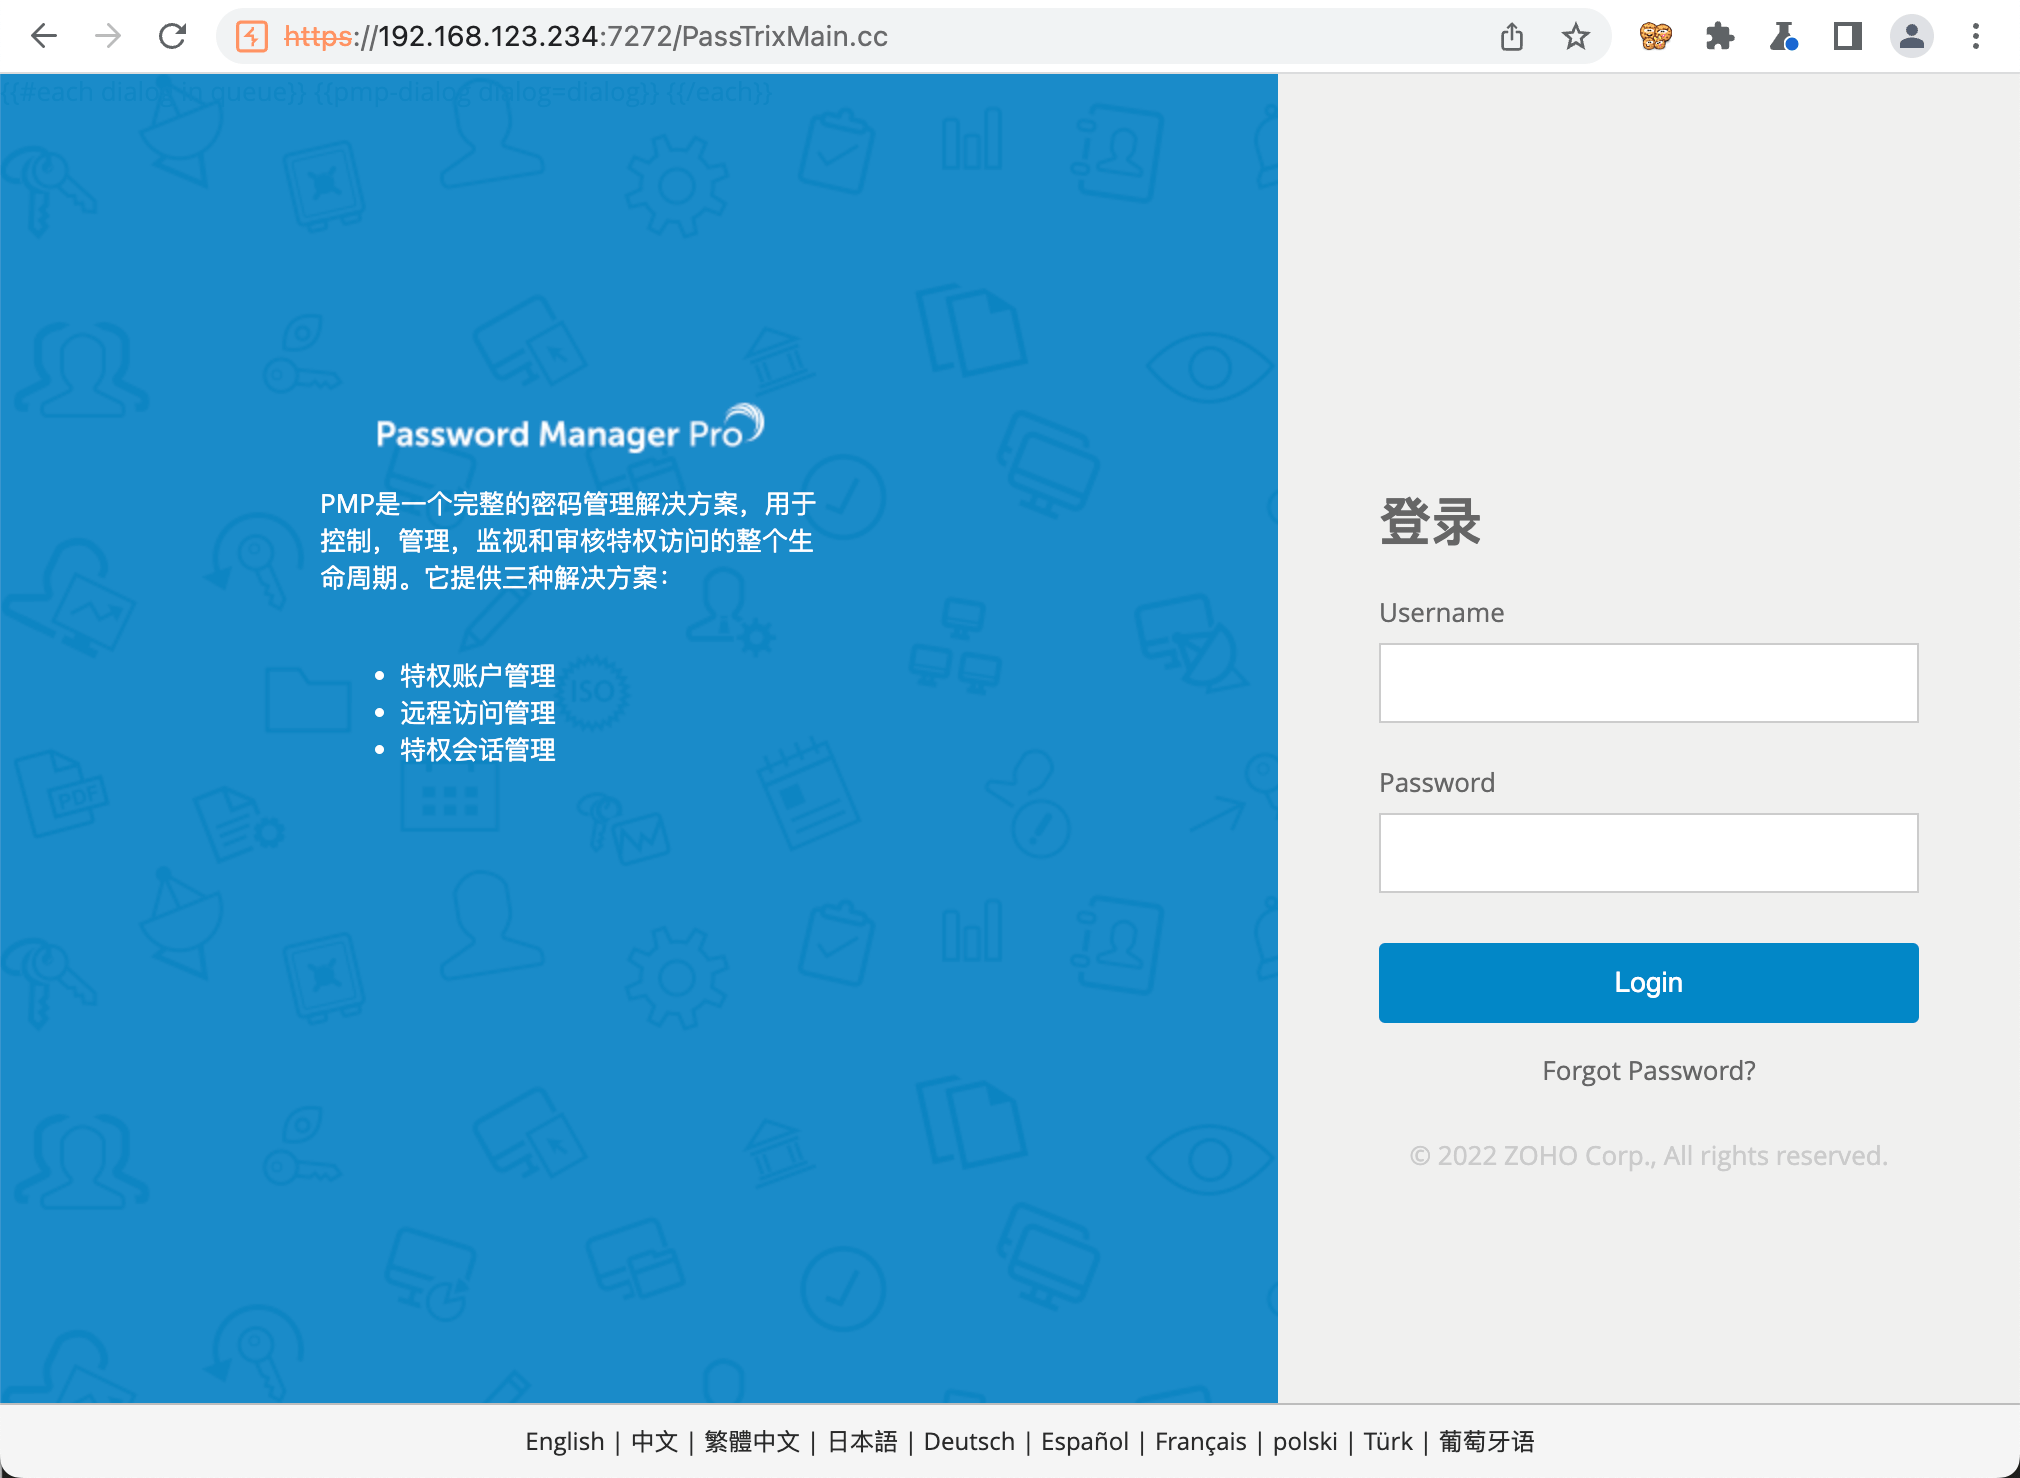The width and height of the screenshot is (2020, 1478).
Task: Open the Chrome three-dot menu
Action: pyautogui.click(x=1975, y=37)
